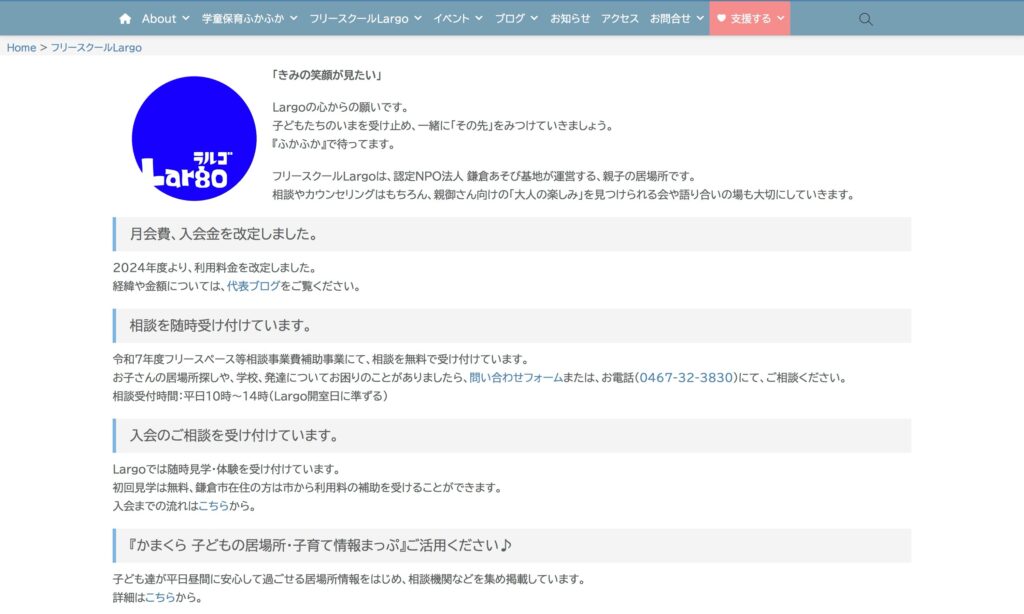Click こちら link for 入会までの流れ
Viewport: 1024px width, 614px height.
[x=213, y=506]
